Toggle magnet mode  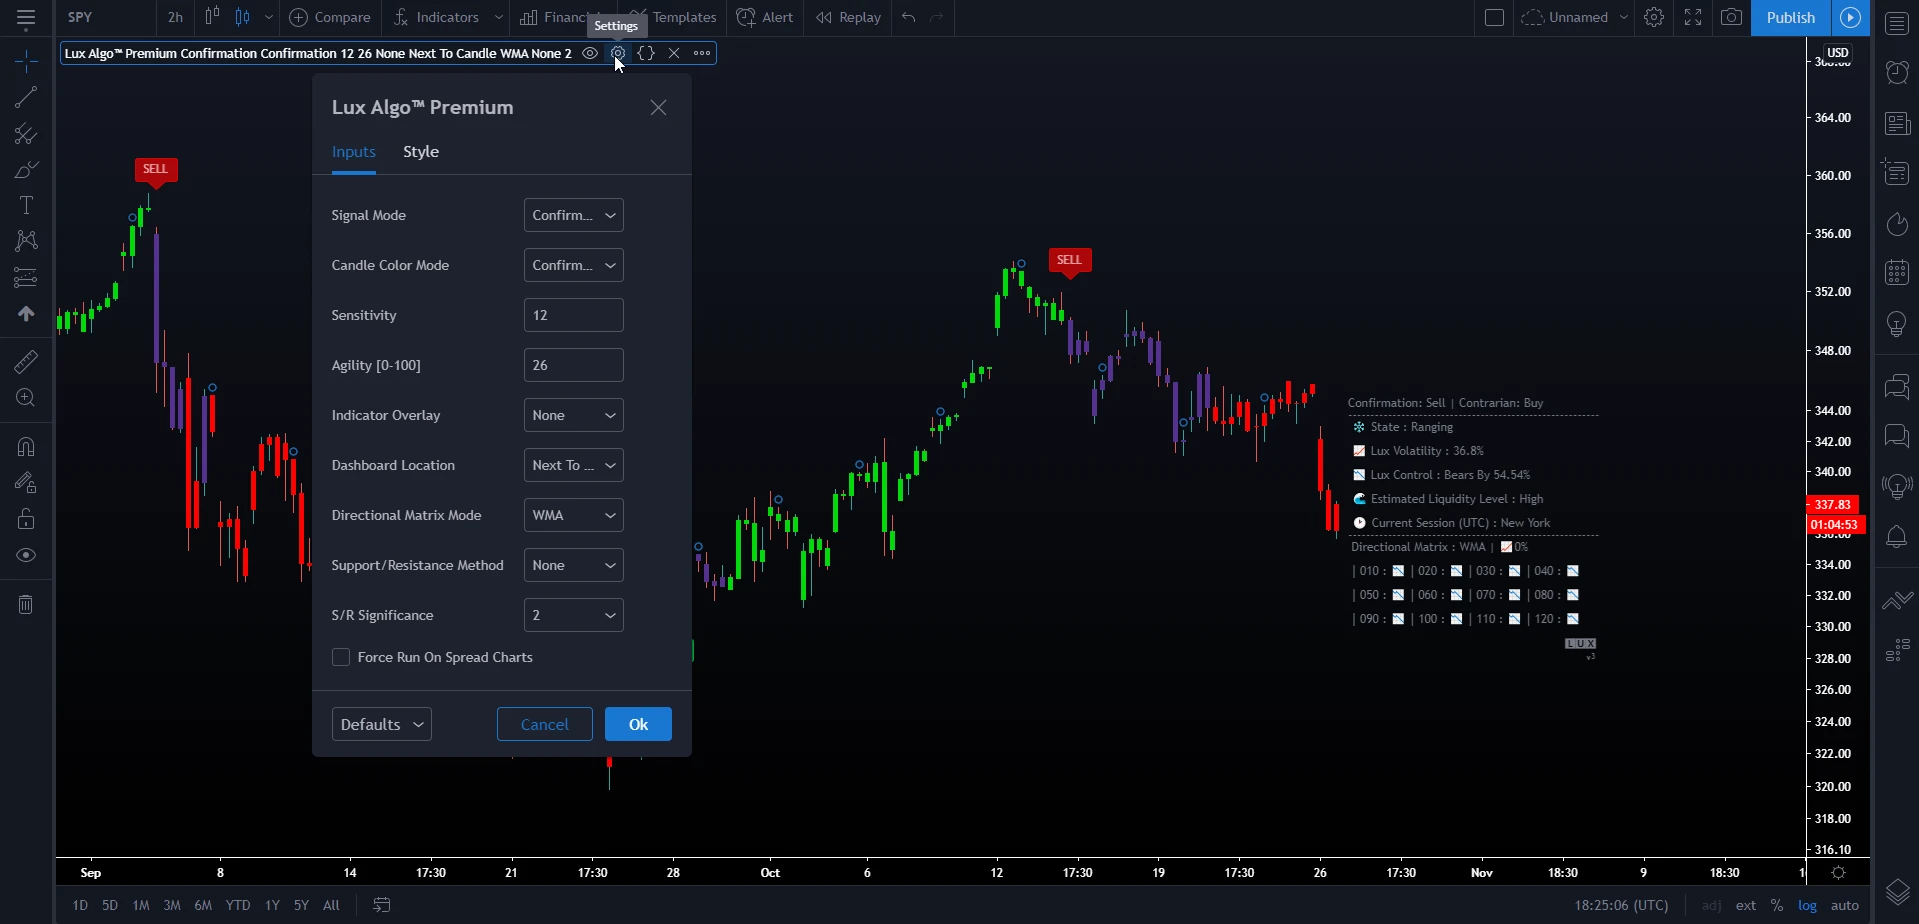[x=26, y=446]
